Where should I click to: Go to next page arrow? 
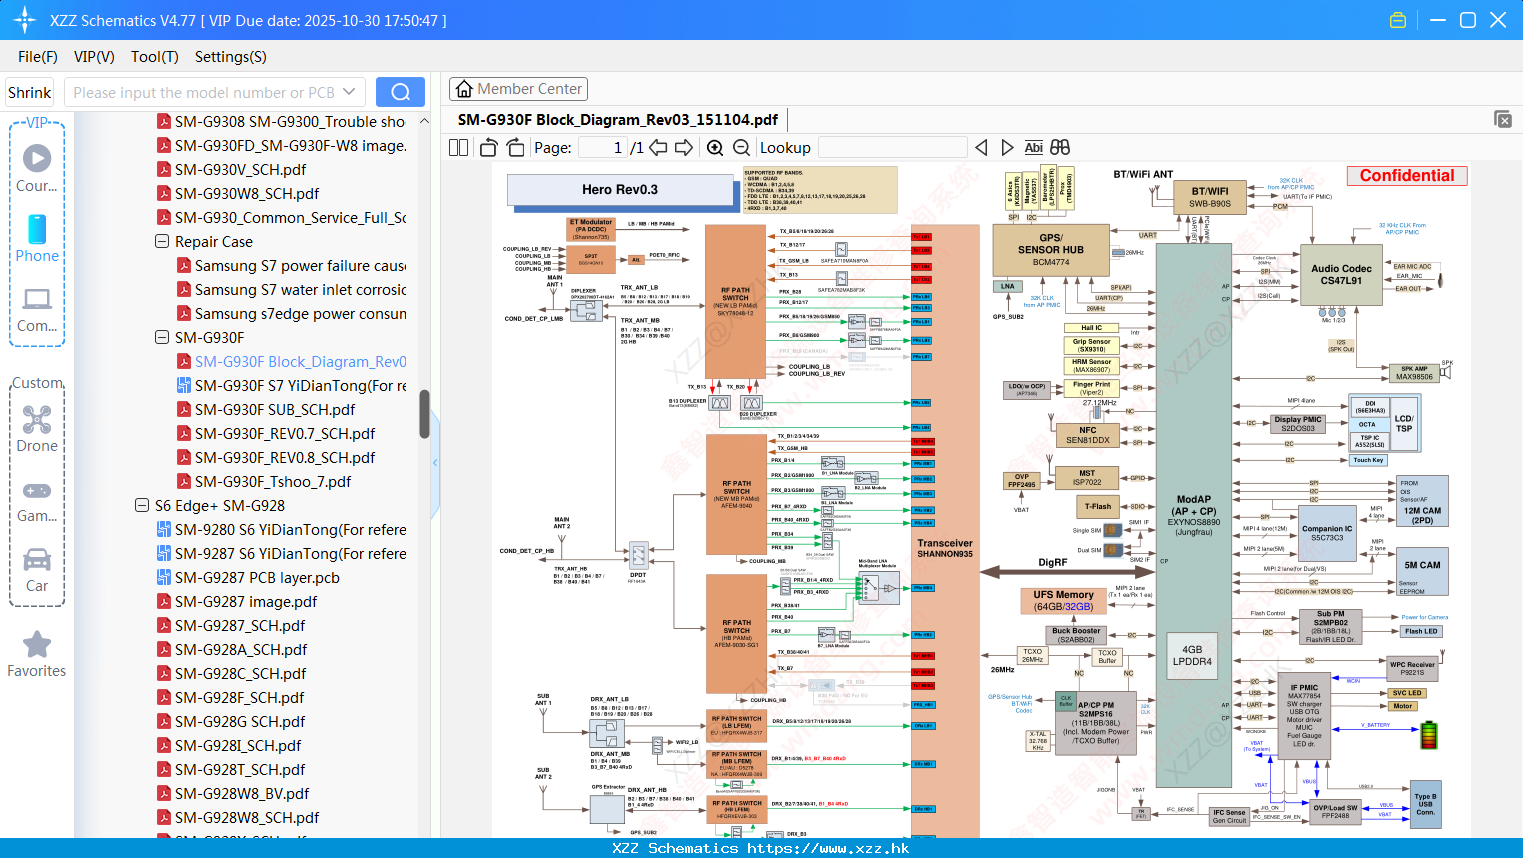pyautogui.click(x=684, y=147)
